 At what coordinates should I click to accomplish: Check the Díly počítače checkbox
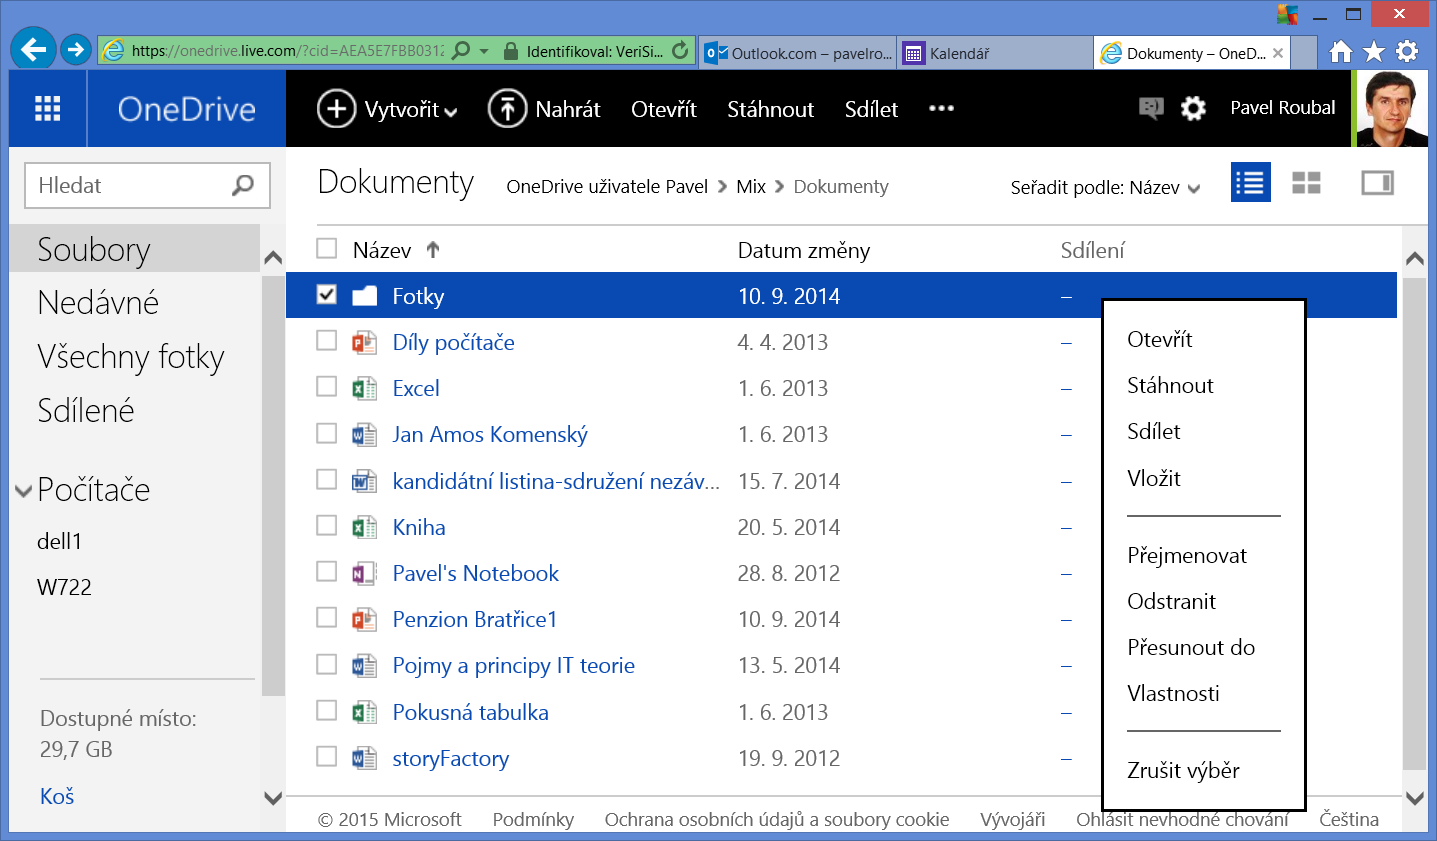coord(326,340)
